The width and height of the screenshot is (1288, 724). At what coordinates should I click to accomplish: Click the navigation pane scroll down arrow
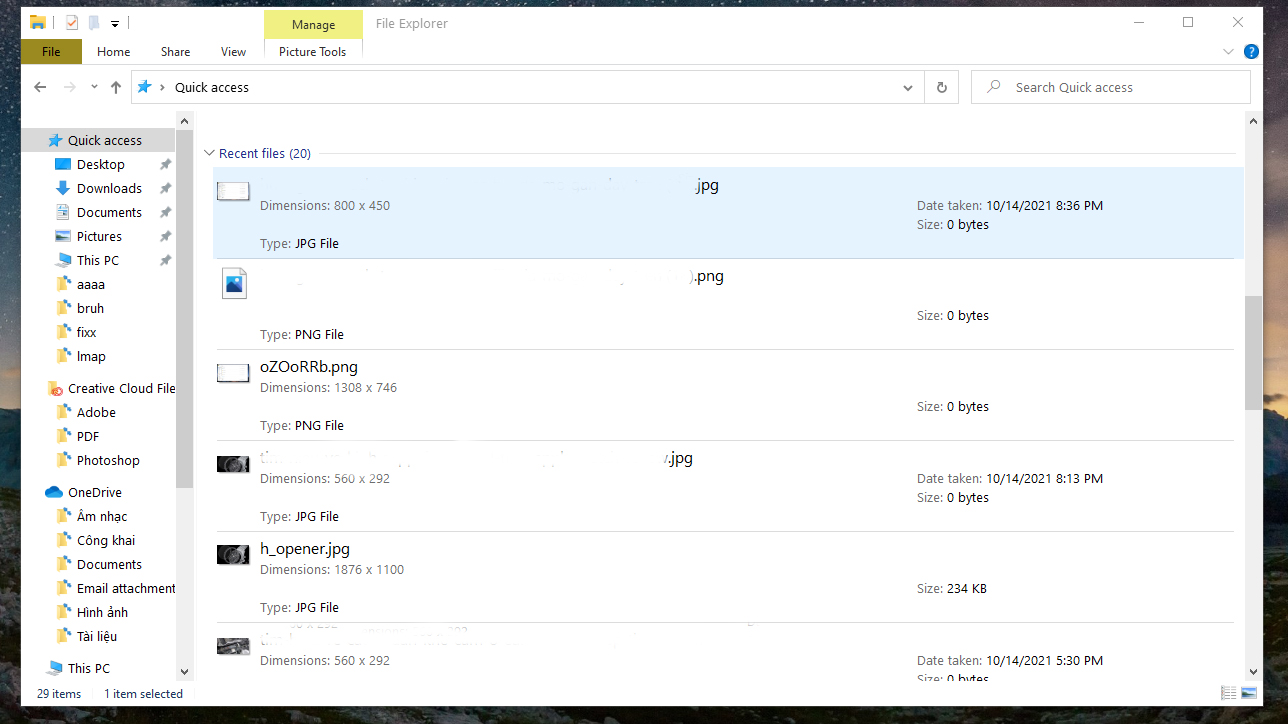pyautogui.click(x=184, y=672)
